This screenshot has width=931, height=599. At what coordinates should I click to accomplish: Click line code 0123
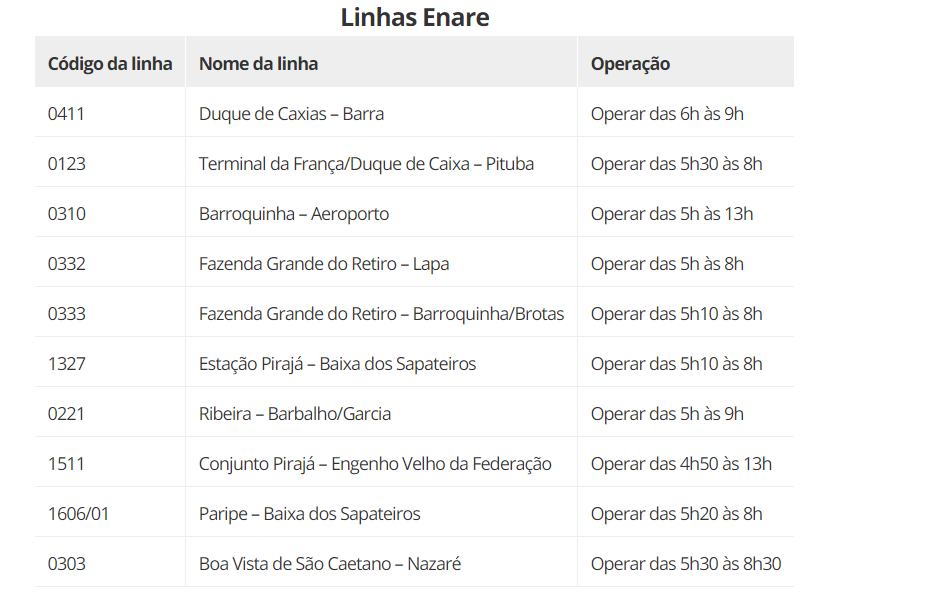point(66,163)
